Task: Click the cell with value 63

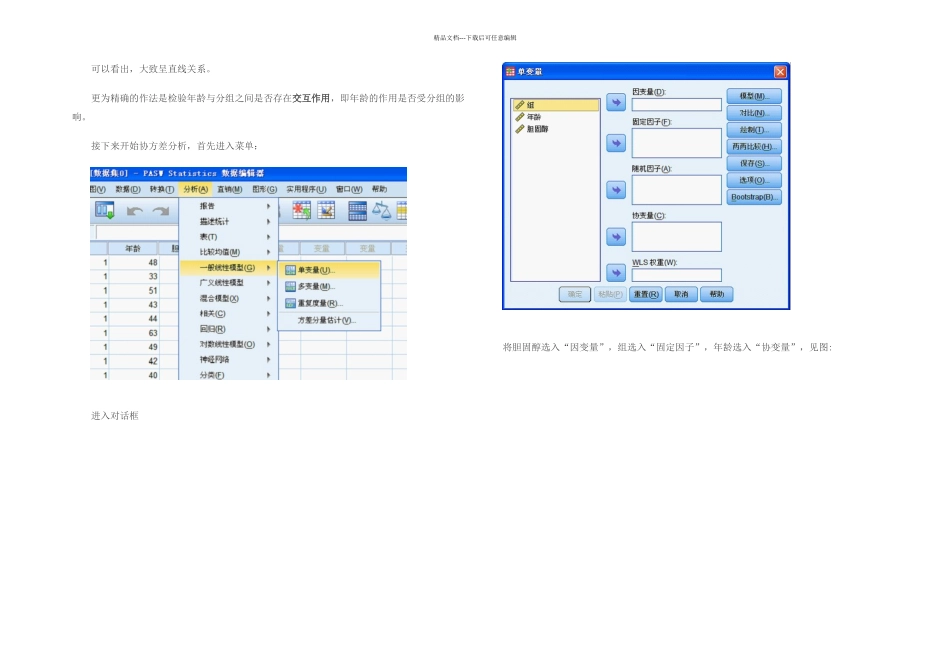Action: click(135, 333)
